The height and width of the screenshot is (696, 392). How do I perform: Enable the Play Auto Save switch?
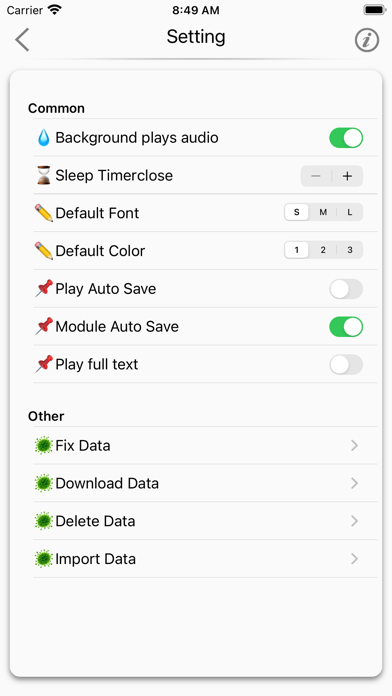point(346,289)
